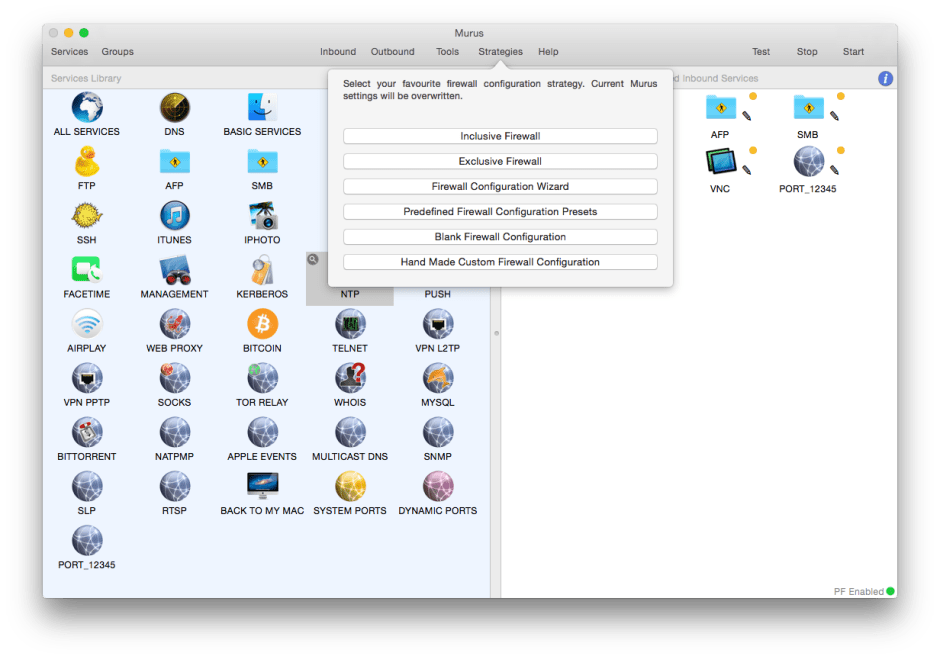The image size is (940, 659).
Task: Open the Inbound menu
Action: [338, 51]
